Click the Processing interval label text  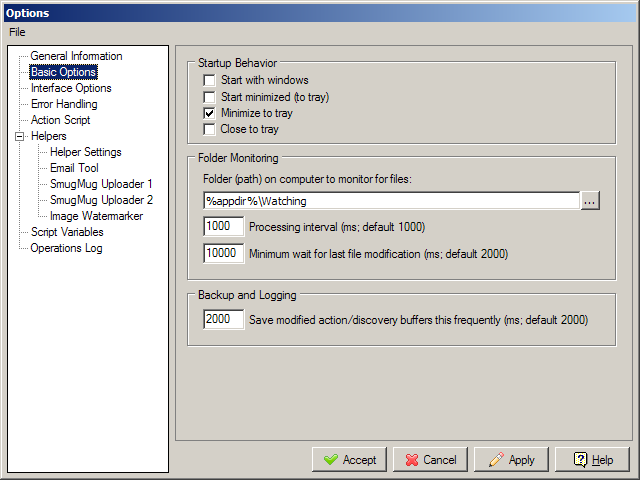(x=337, y=227)
